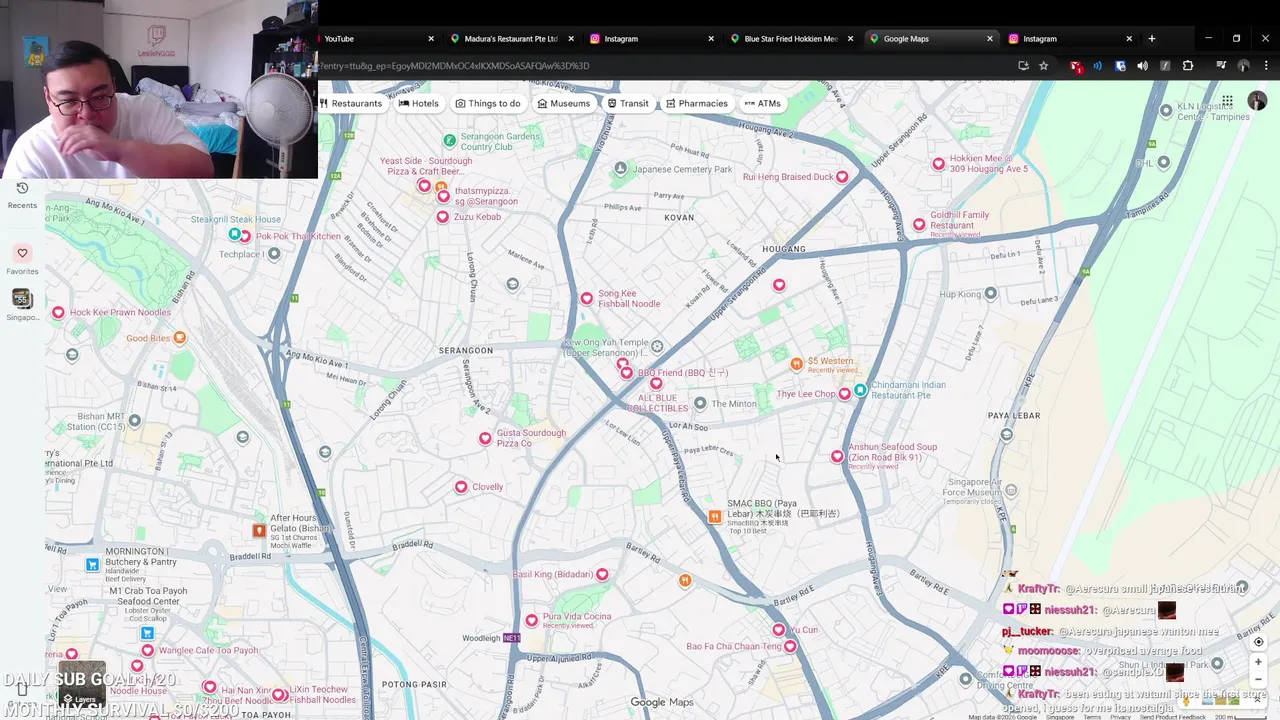Select the Transit filter chip
This screenshot has width=1280, height=720.
click(x=628, y=103)
